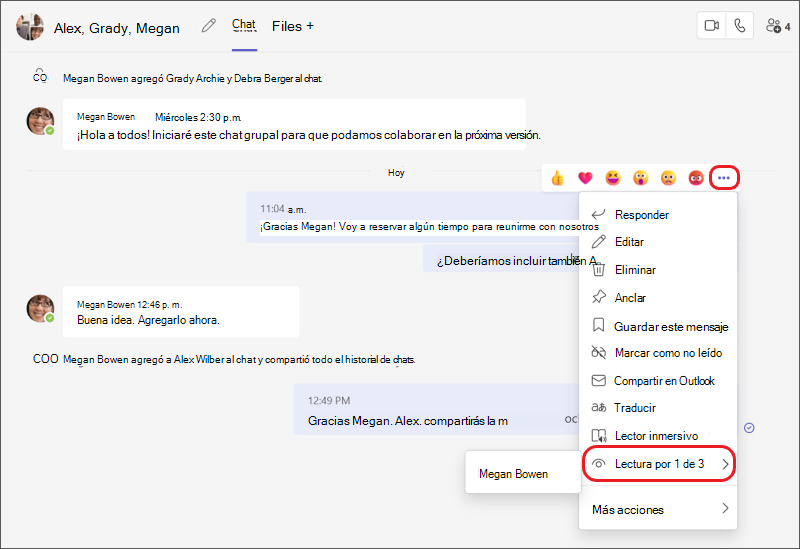React with the laughing emoji
The height and width of the screenshot is (549, 800).
tap(613, 178)
